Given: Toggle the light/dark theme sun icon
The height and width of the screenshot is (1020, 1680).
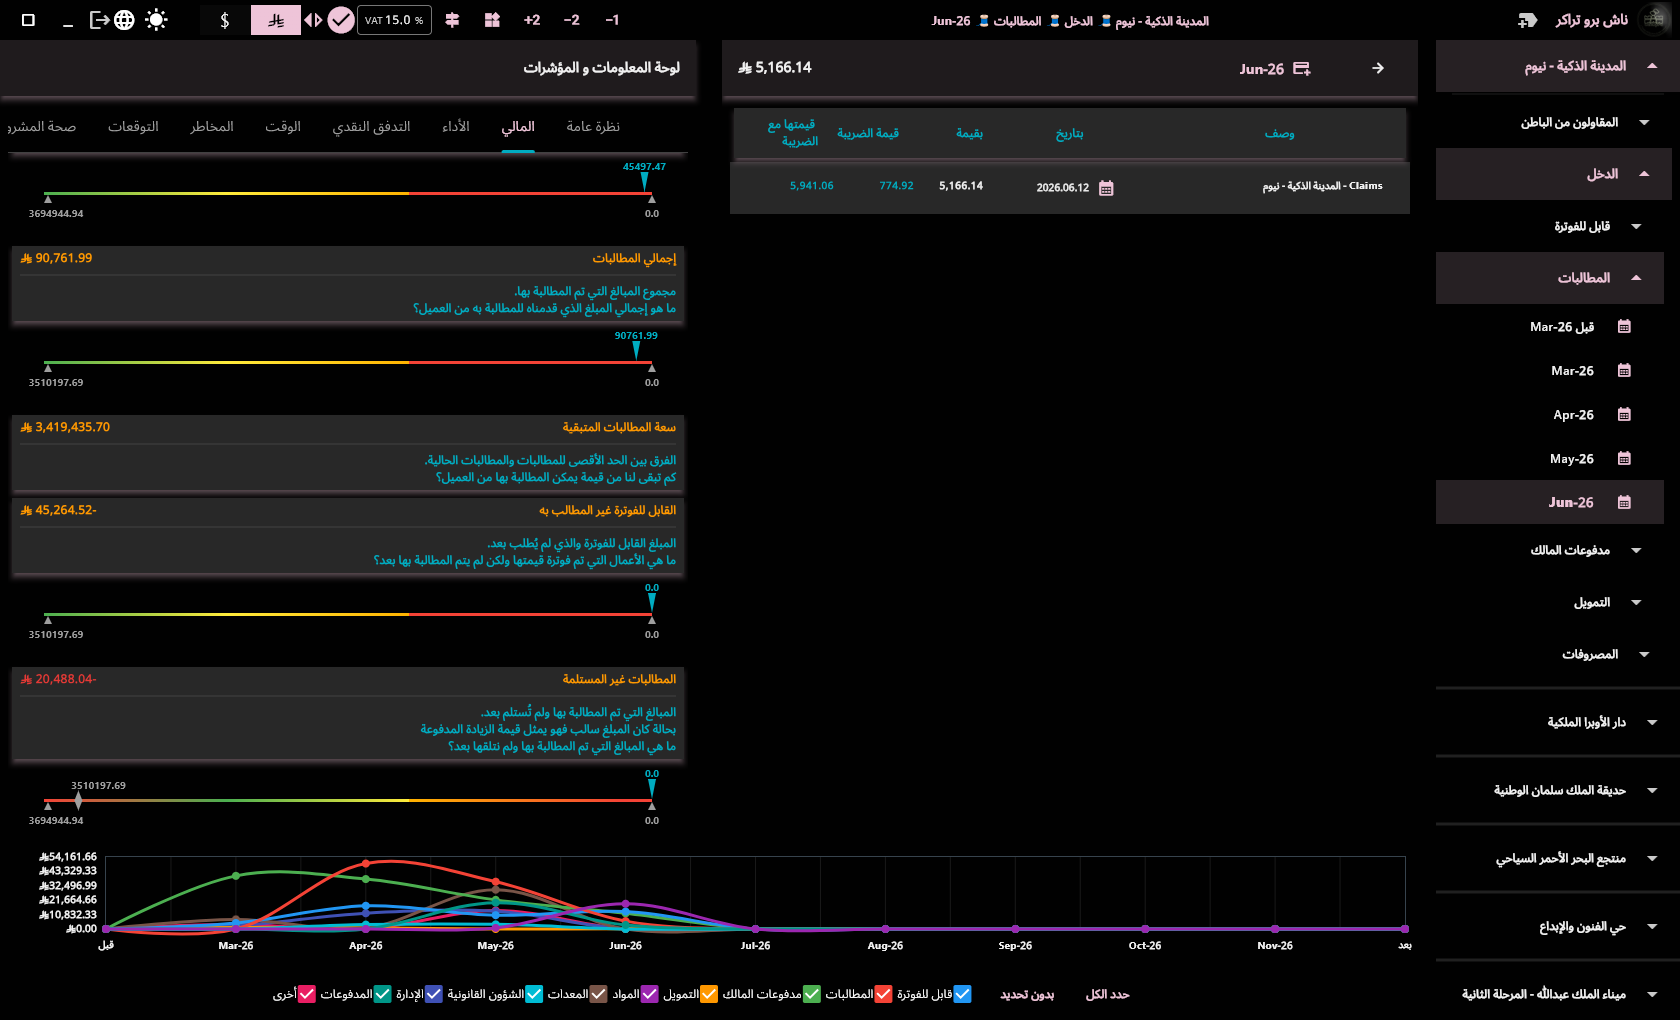Looking at the screenshot, I should (156, 20).
